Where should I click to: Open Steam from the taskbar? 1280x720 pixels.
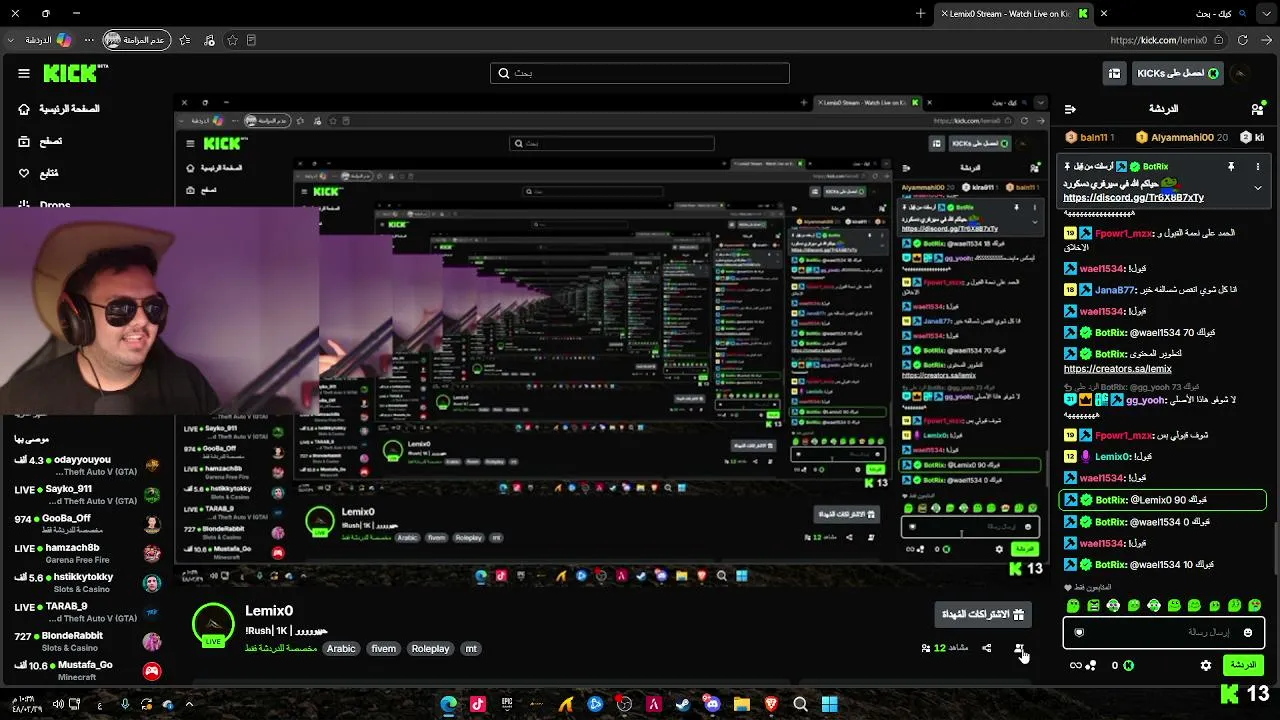coord(683,704)
